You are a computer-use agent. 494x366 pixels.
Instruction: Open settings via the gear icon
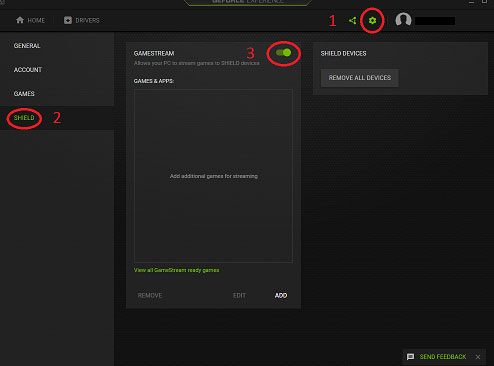pos(372,21)
